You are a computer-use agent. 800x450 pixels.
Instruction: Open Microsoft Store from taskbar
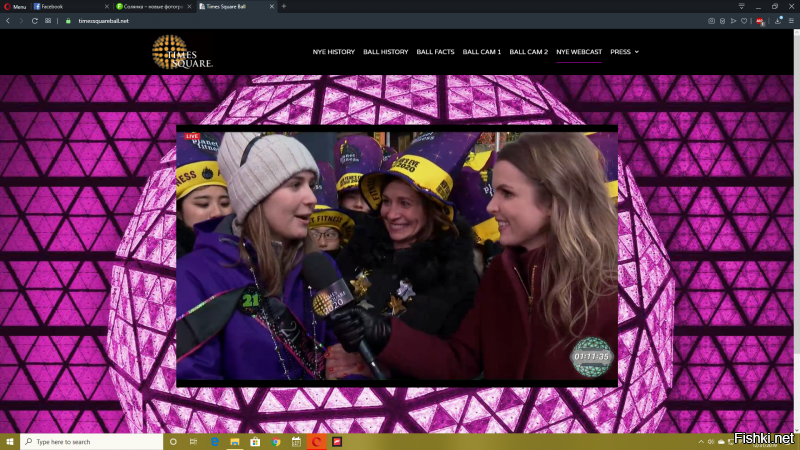(x=255, y=442)
